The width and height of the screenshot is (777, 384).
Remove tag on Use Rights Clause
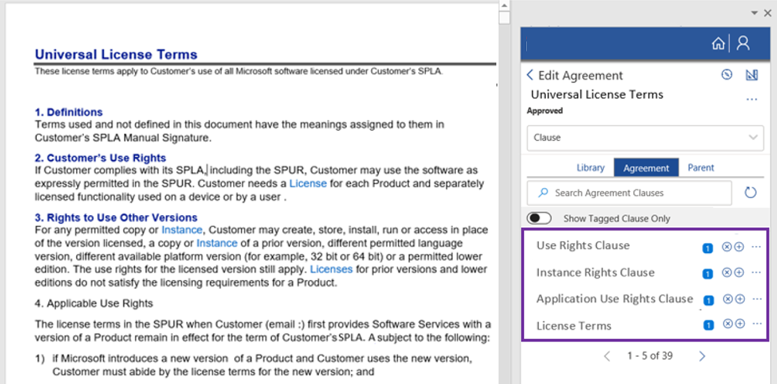726,246
